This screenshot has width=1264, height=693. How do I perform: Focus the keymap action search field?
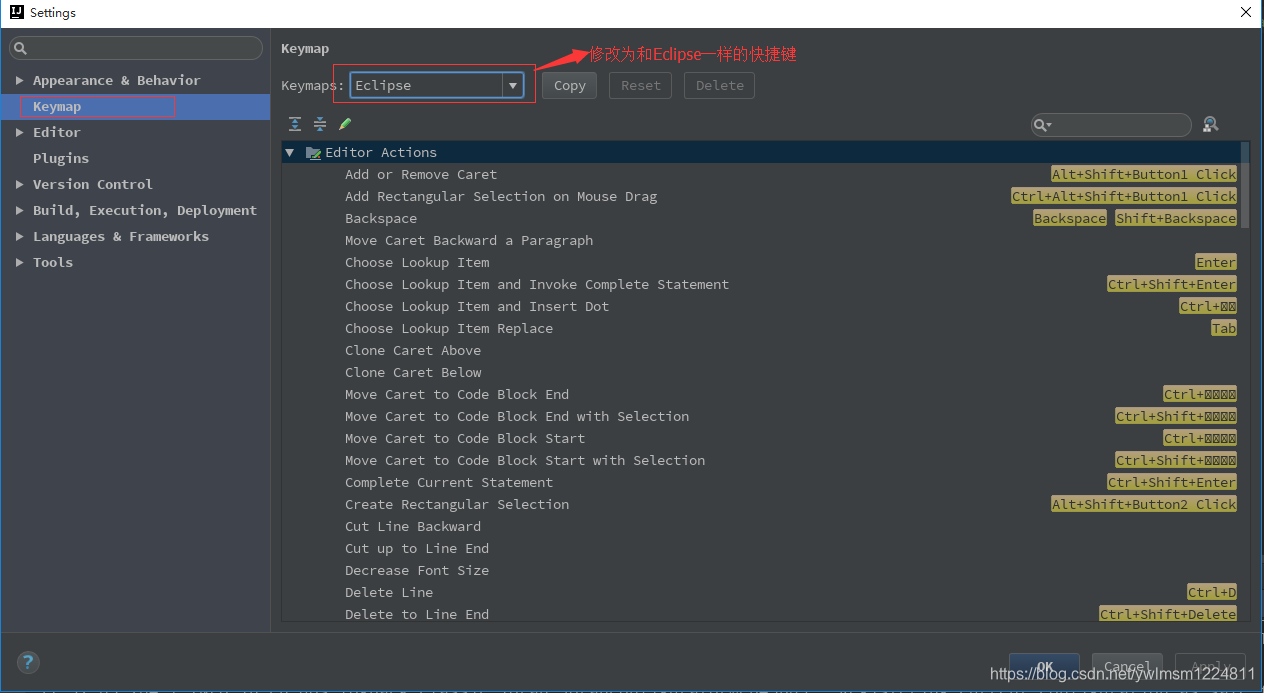tap(1111, 125)
